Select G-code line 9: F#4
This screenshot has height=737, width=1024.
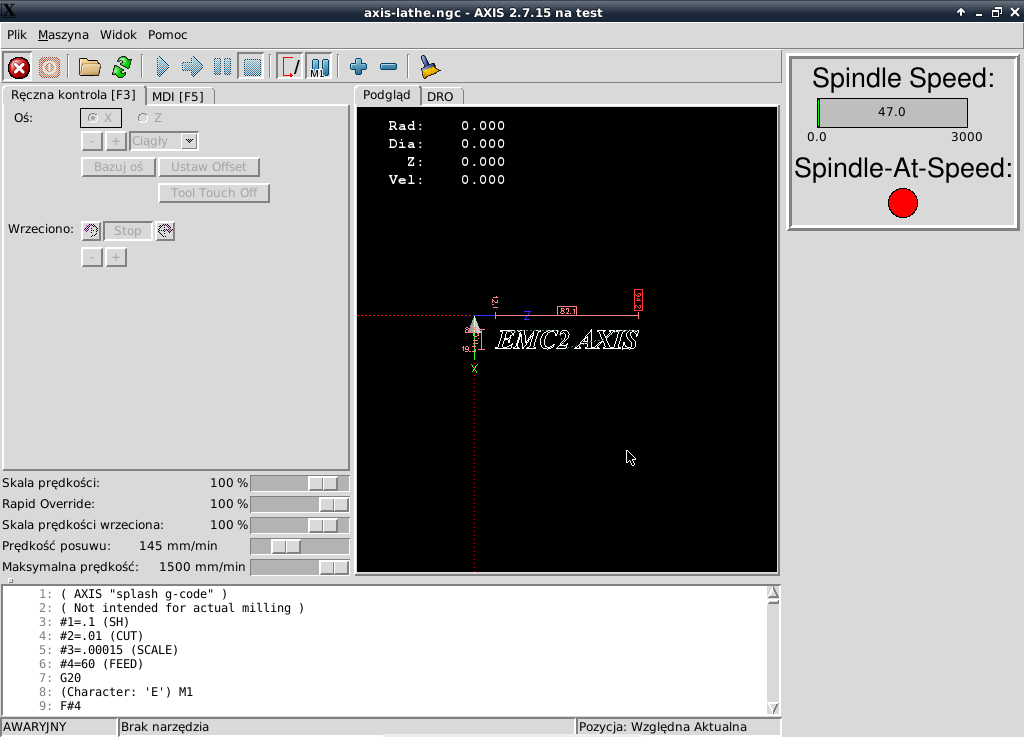pos(70,706)
